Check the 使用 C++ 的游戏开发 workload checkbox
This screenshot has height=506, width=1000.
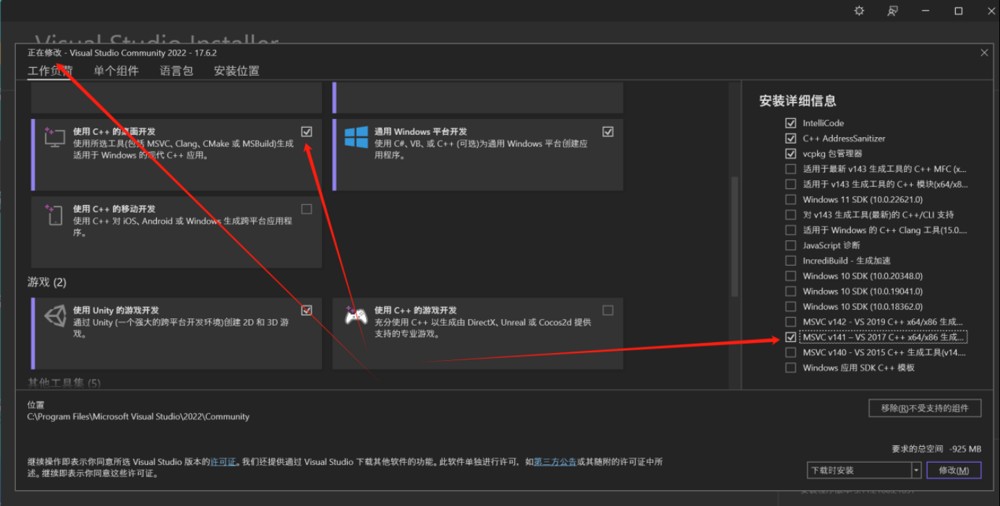(x=608, y=310)
